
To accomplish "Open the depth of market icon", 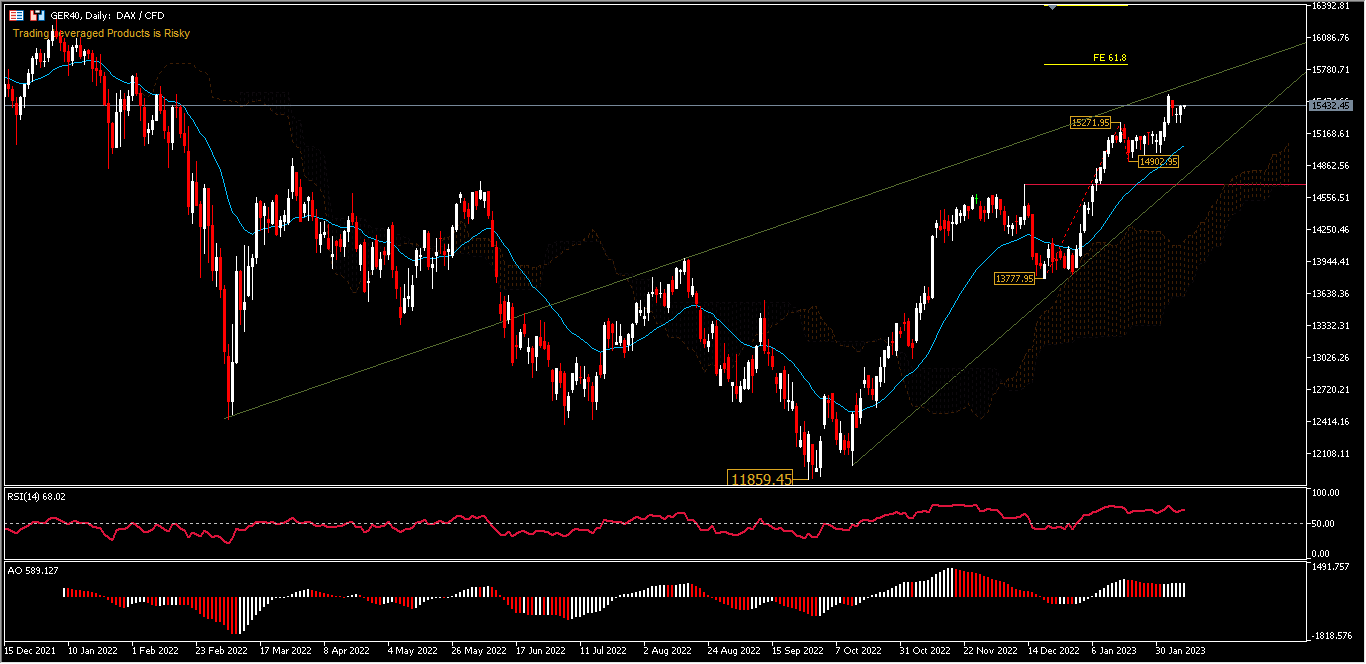I will pyautogui.click(x=17, y=15).
